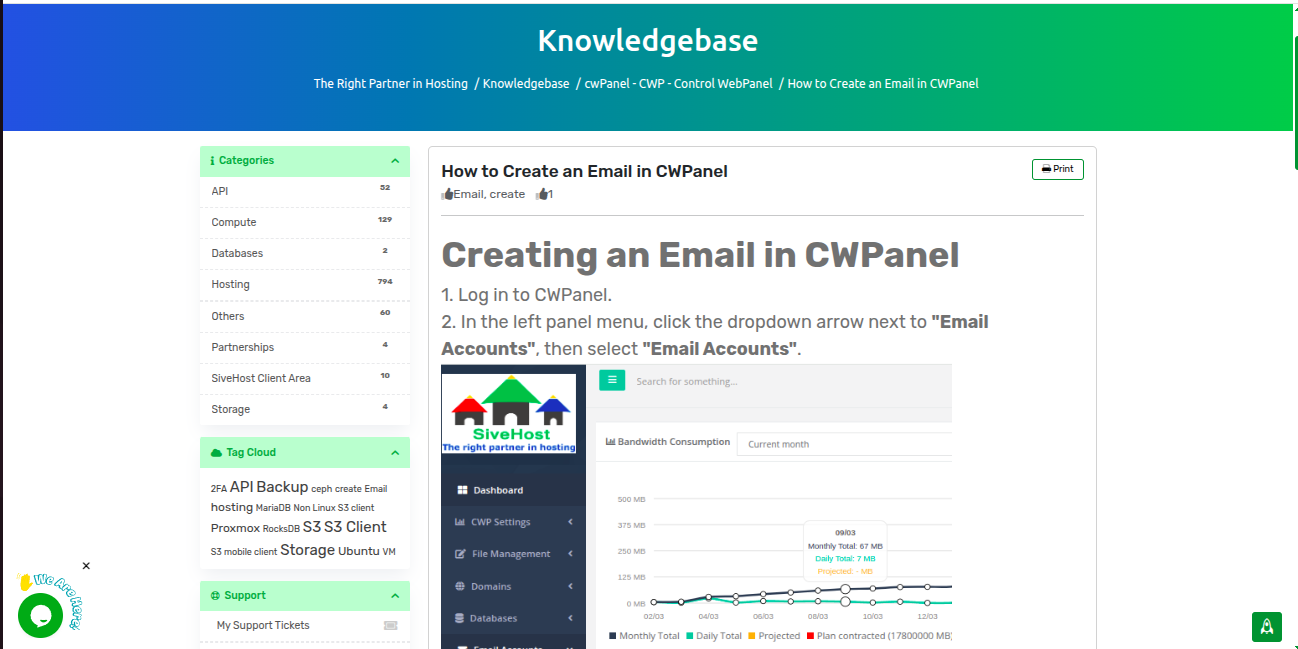Open the Hosting category
1298x649 pixels.
[x=305, y=285]
